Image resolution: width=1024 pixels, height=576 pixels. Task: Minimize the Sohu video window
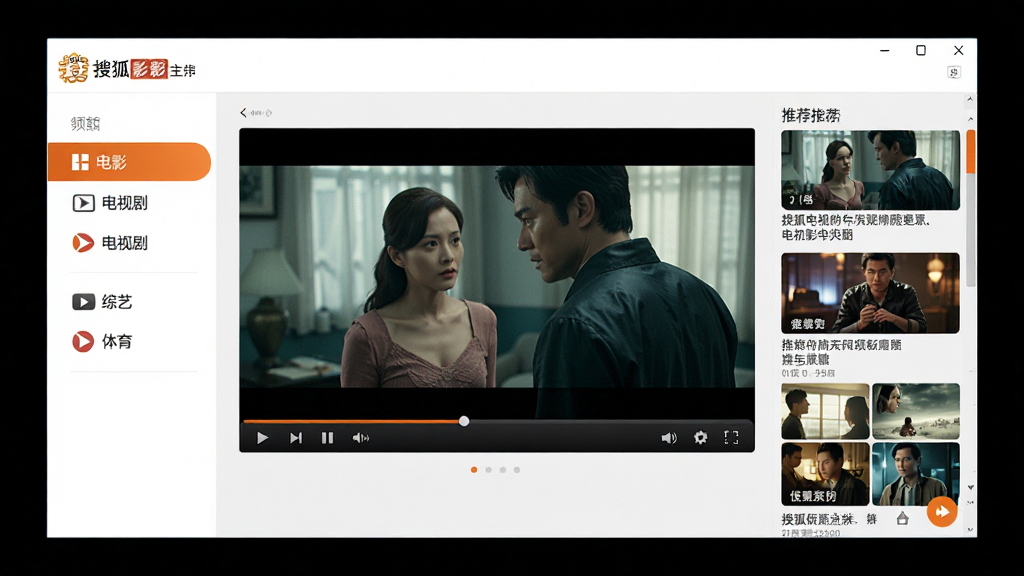click(x=885, y=50)
